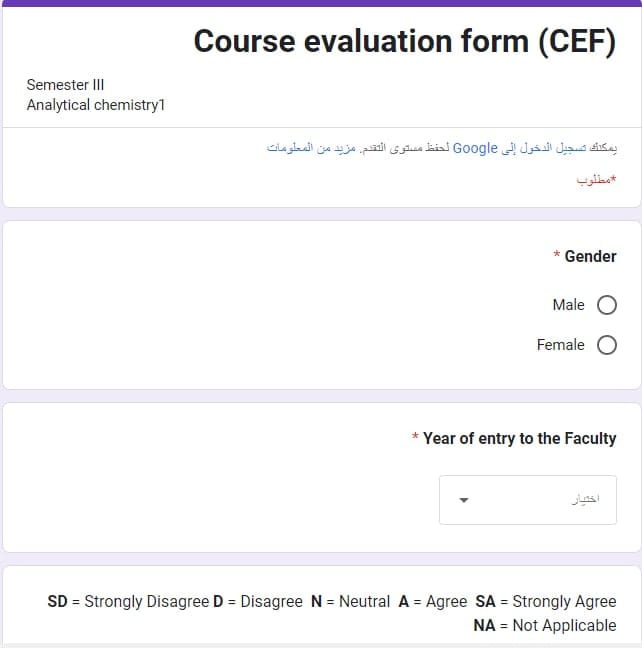Click the "Analytical chemistry1" description text

(95, 105)
